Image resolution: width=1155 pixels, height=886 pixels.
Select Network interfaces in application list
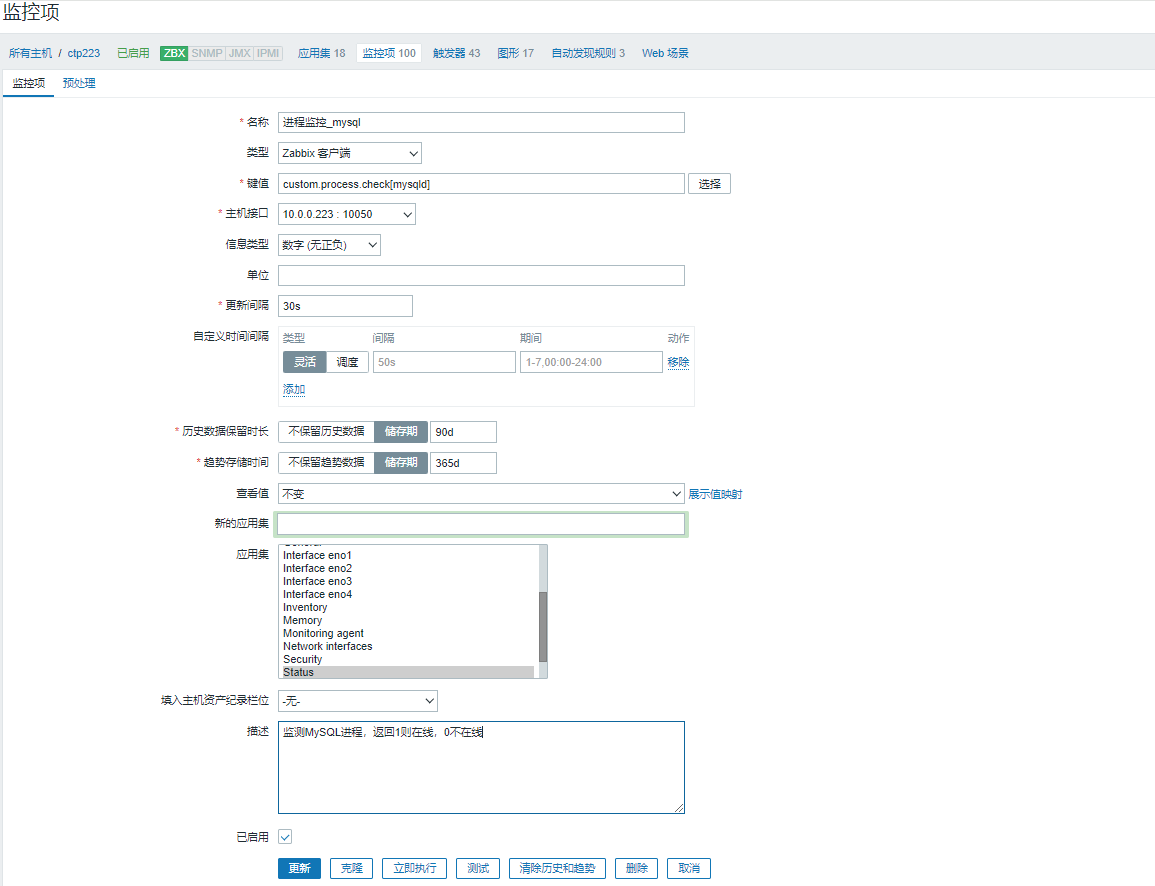(408, 647)
